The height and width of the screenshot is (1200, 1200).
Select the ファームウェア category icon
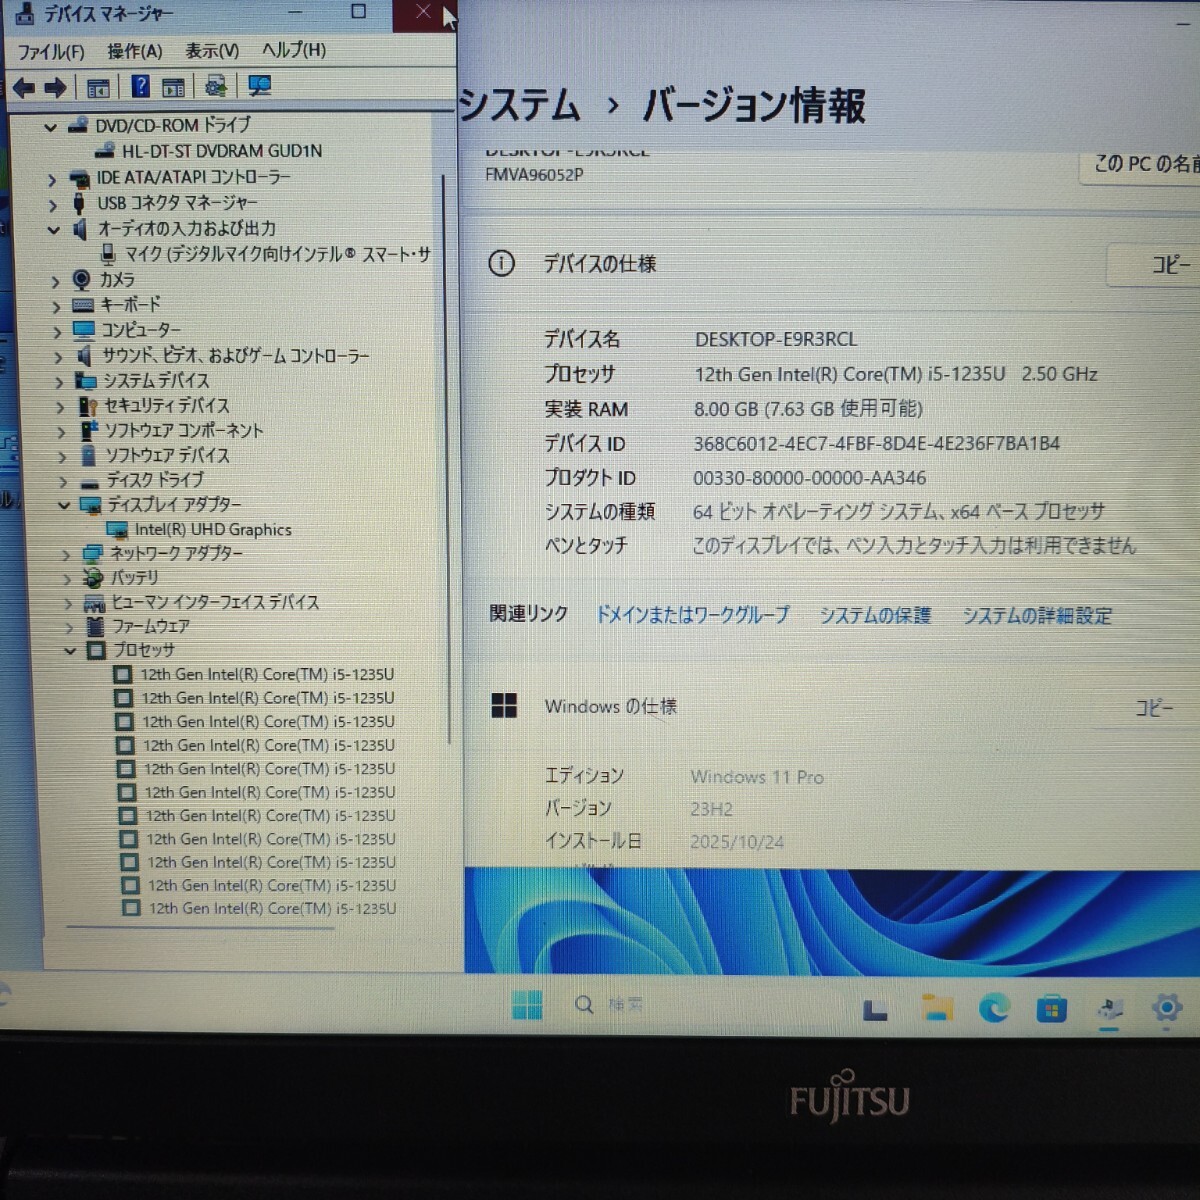click(x=95, y=627)
